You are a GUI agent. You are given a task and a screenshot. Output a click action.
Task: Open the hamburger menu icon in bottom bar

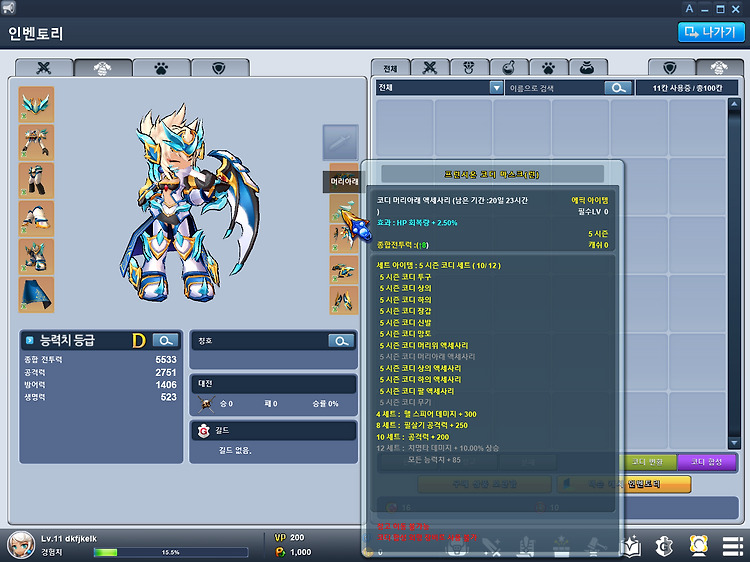pyautogui.click(x=732, y=546)
